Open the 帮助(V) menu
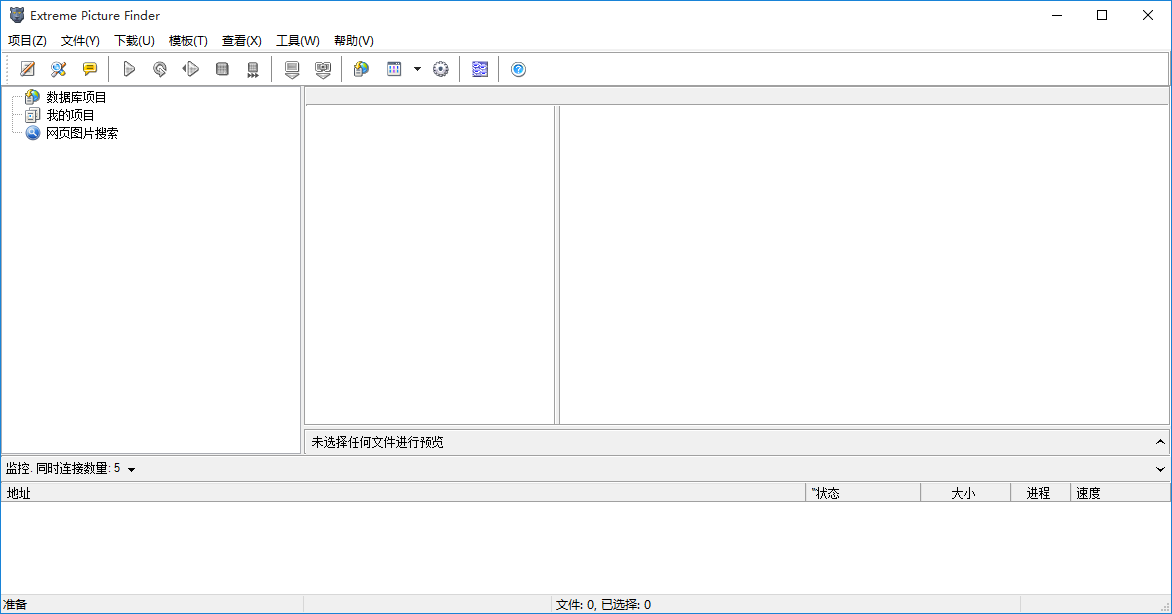This screenshot has width=1172, height=614. point(354,40)
